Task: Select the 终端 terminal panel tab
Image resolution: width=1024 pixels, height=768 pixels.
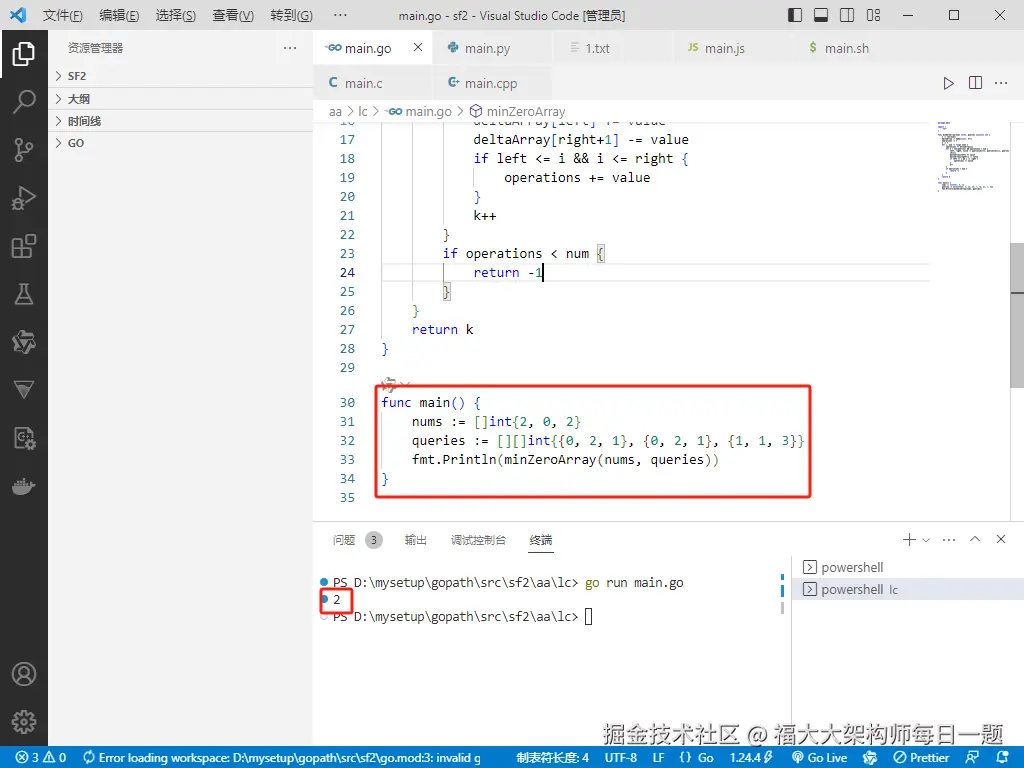Action: tap(541, 539)
